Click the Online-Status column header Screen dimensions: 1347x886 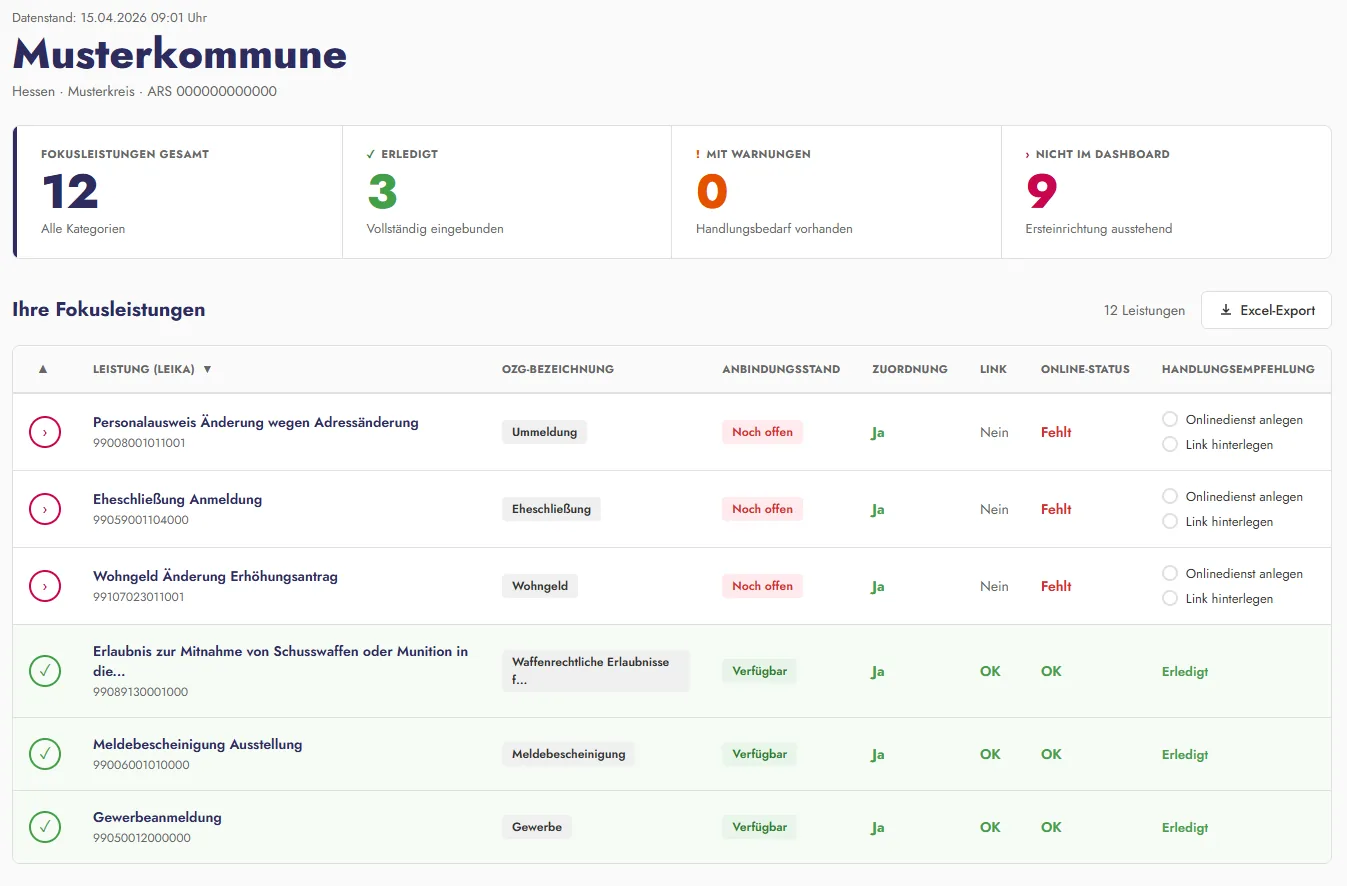pyautogui.click(x=1085, y=369)
